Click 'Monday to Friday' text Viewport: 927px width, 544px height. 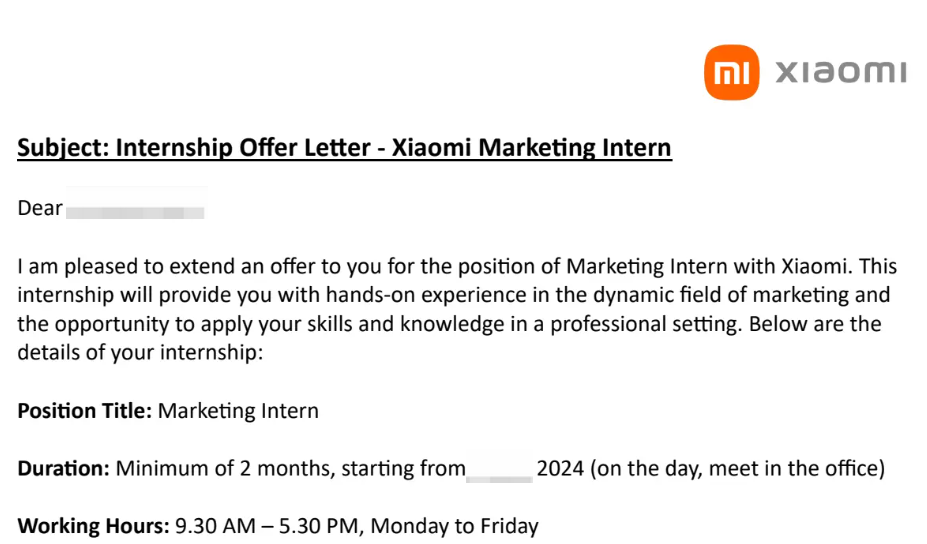pyautogui.click(x=455, y=526)
